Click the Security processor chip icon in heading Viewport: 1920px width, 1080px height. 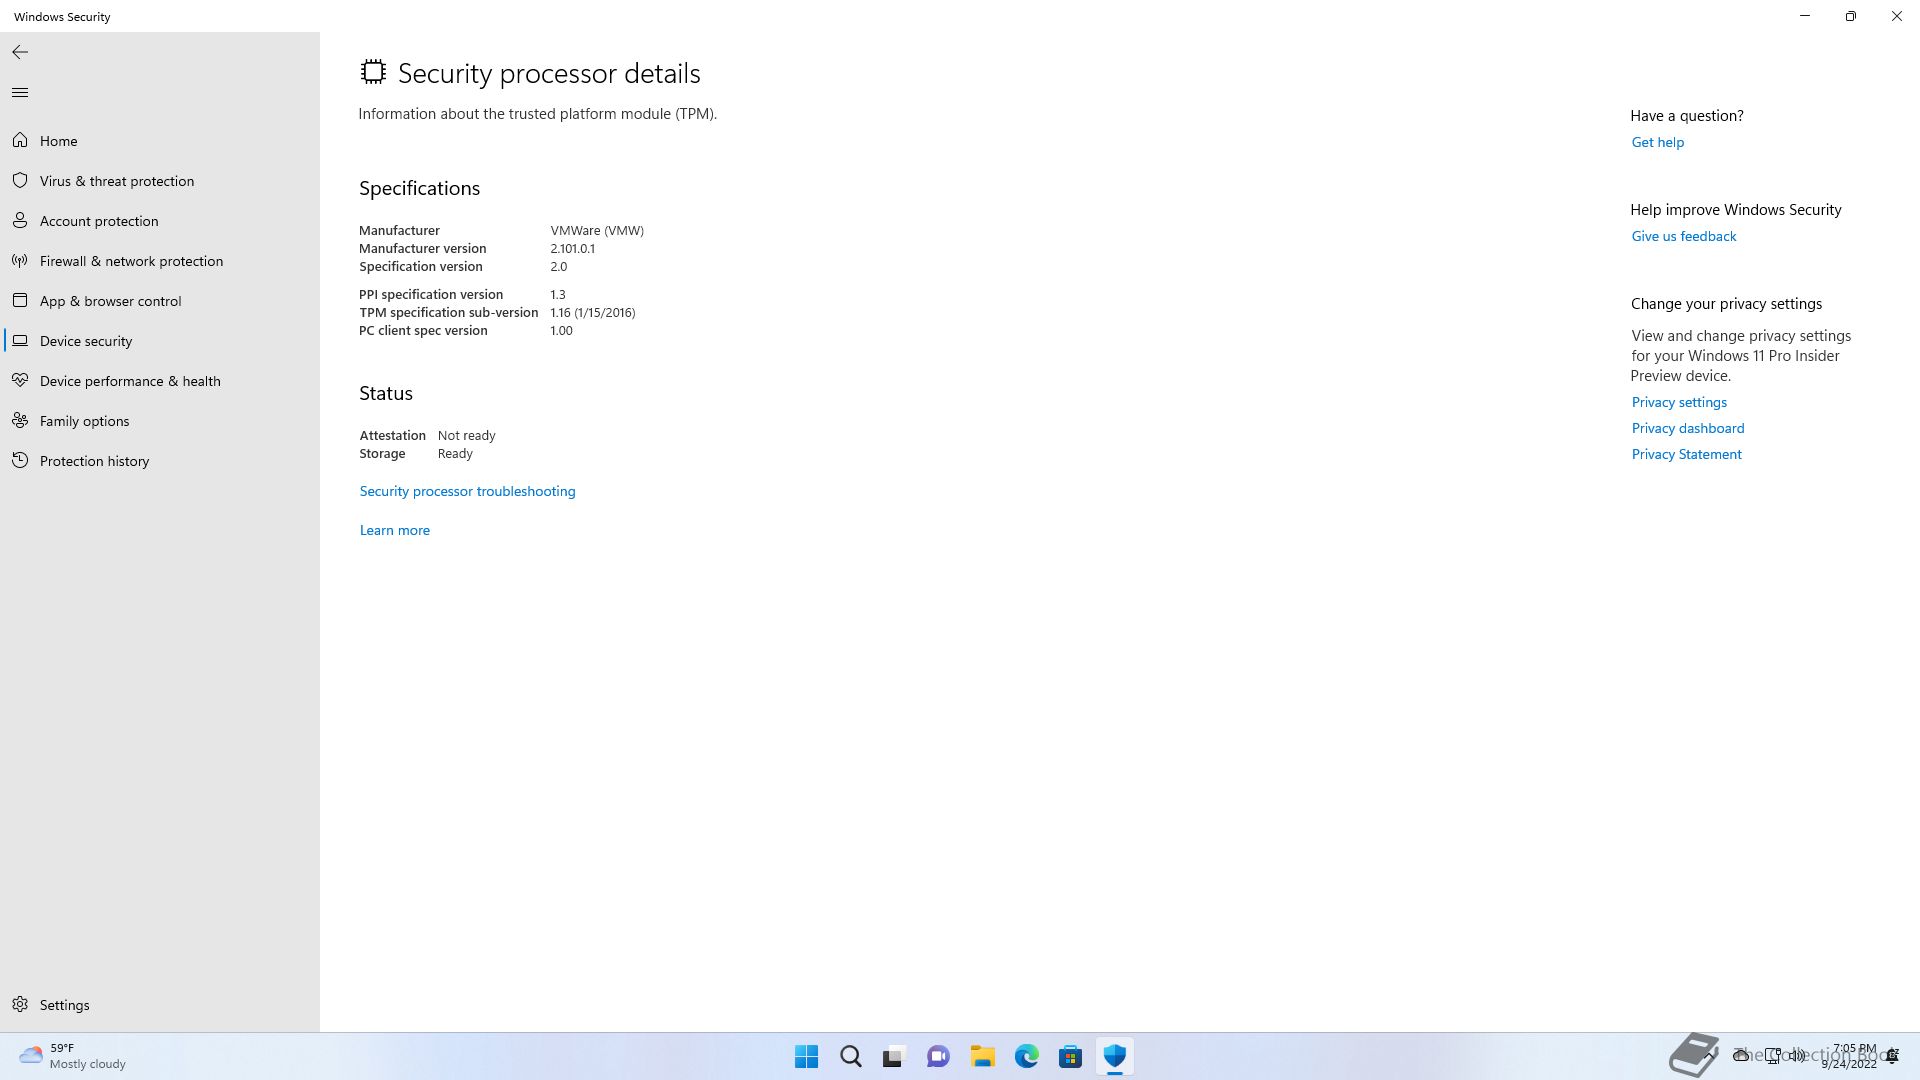click(x=373, y=71)
